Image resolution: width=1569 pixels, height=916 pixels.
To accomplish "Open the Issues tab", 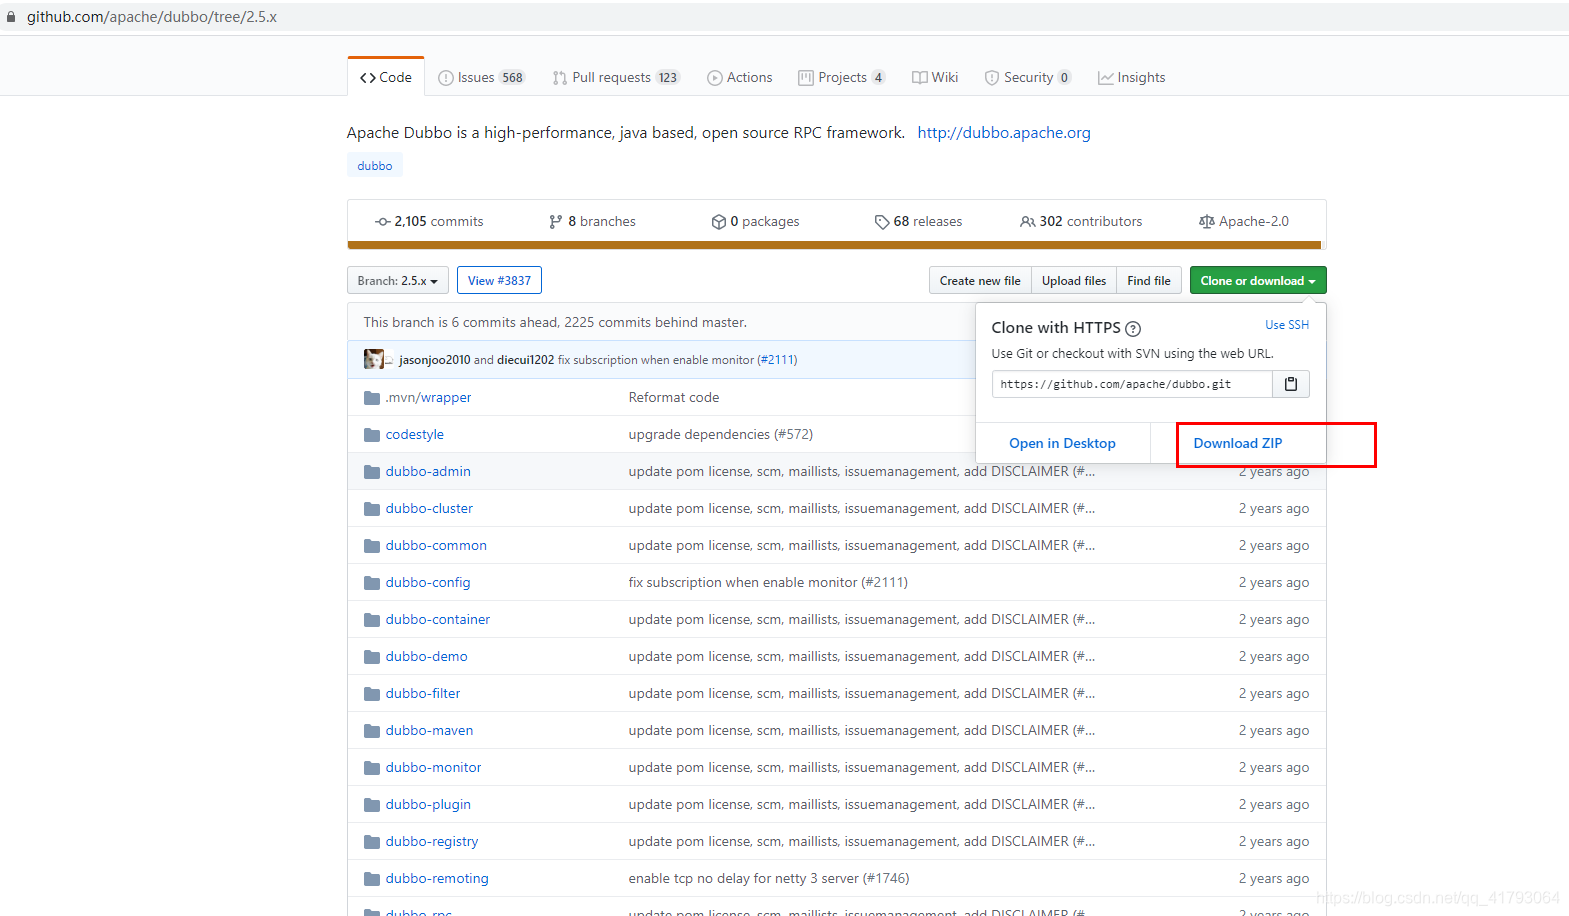I will click(481, 77).
